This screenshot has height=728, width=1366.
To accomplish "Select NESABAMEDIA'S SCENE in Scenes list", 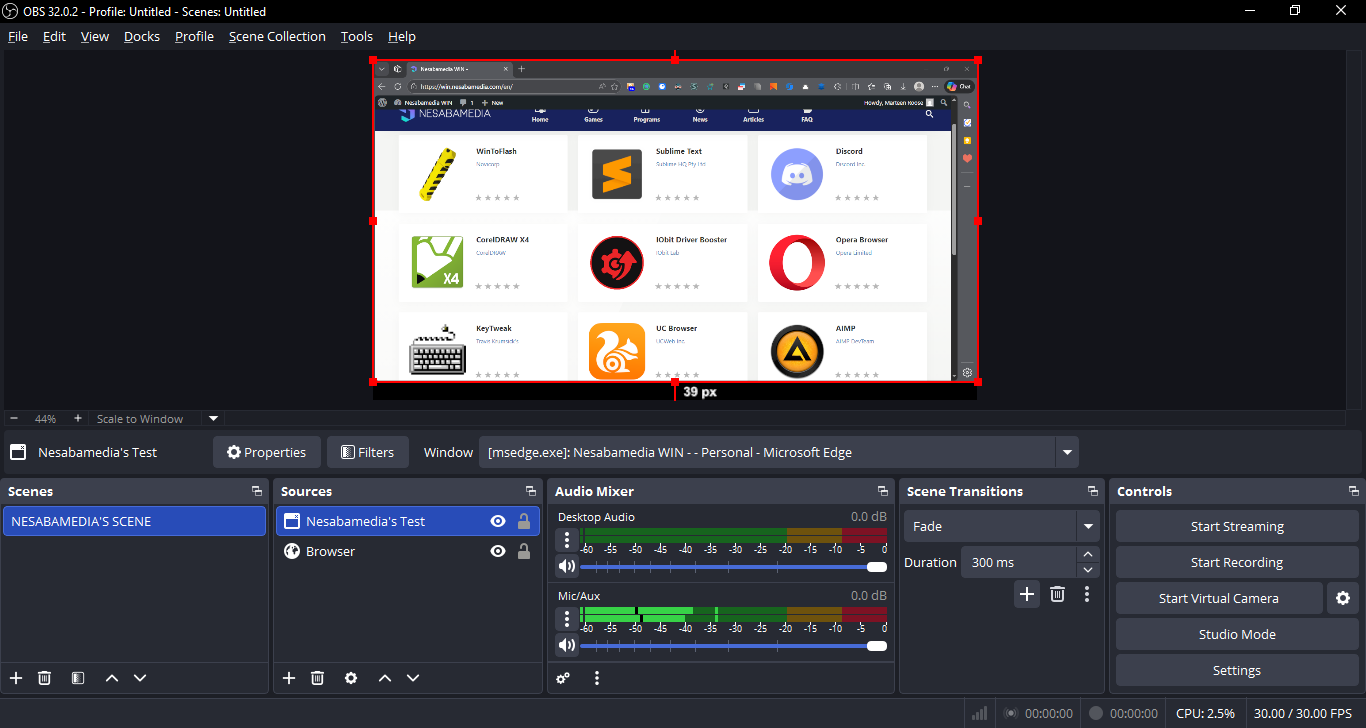I will tap(134, 521).
